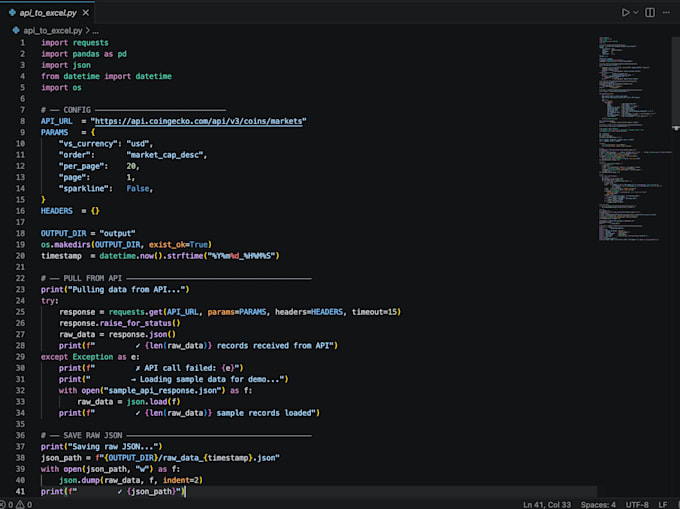The width and height of the screenshot is (680, 509).
Task: Click 'import pandas as pd' line
Action: 84,54
